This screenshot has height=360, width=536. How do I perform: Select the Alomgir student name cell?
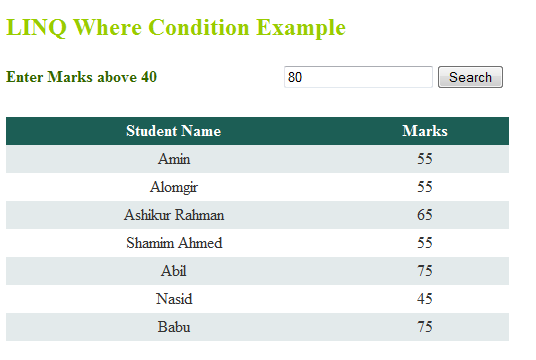[x=174, y=187]
